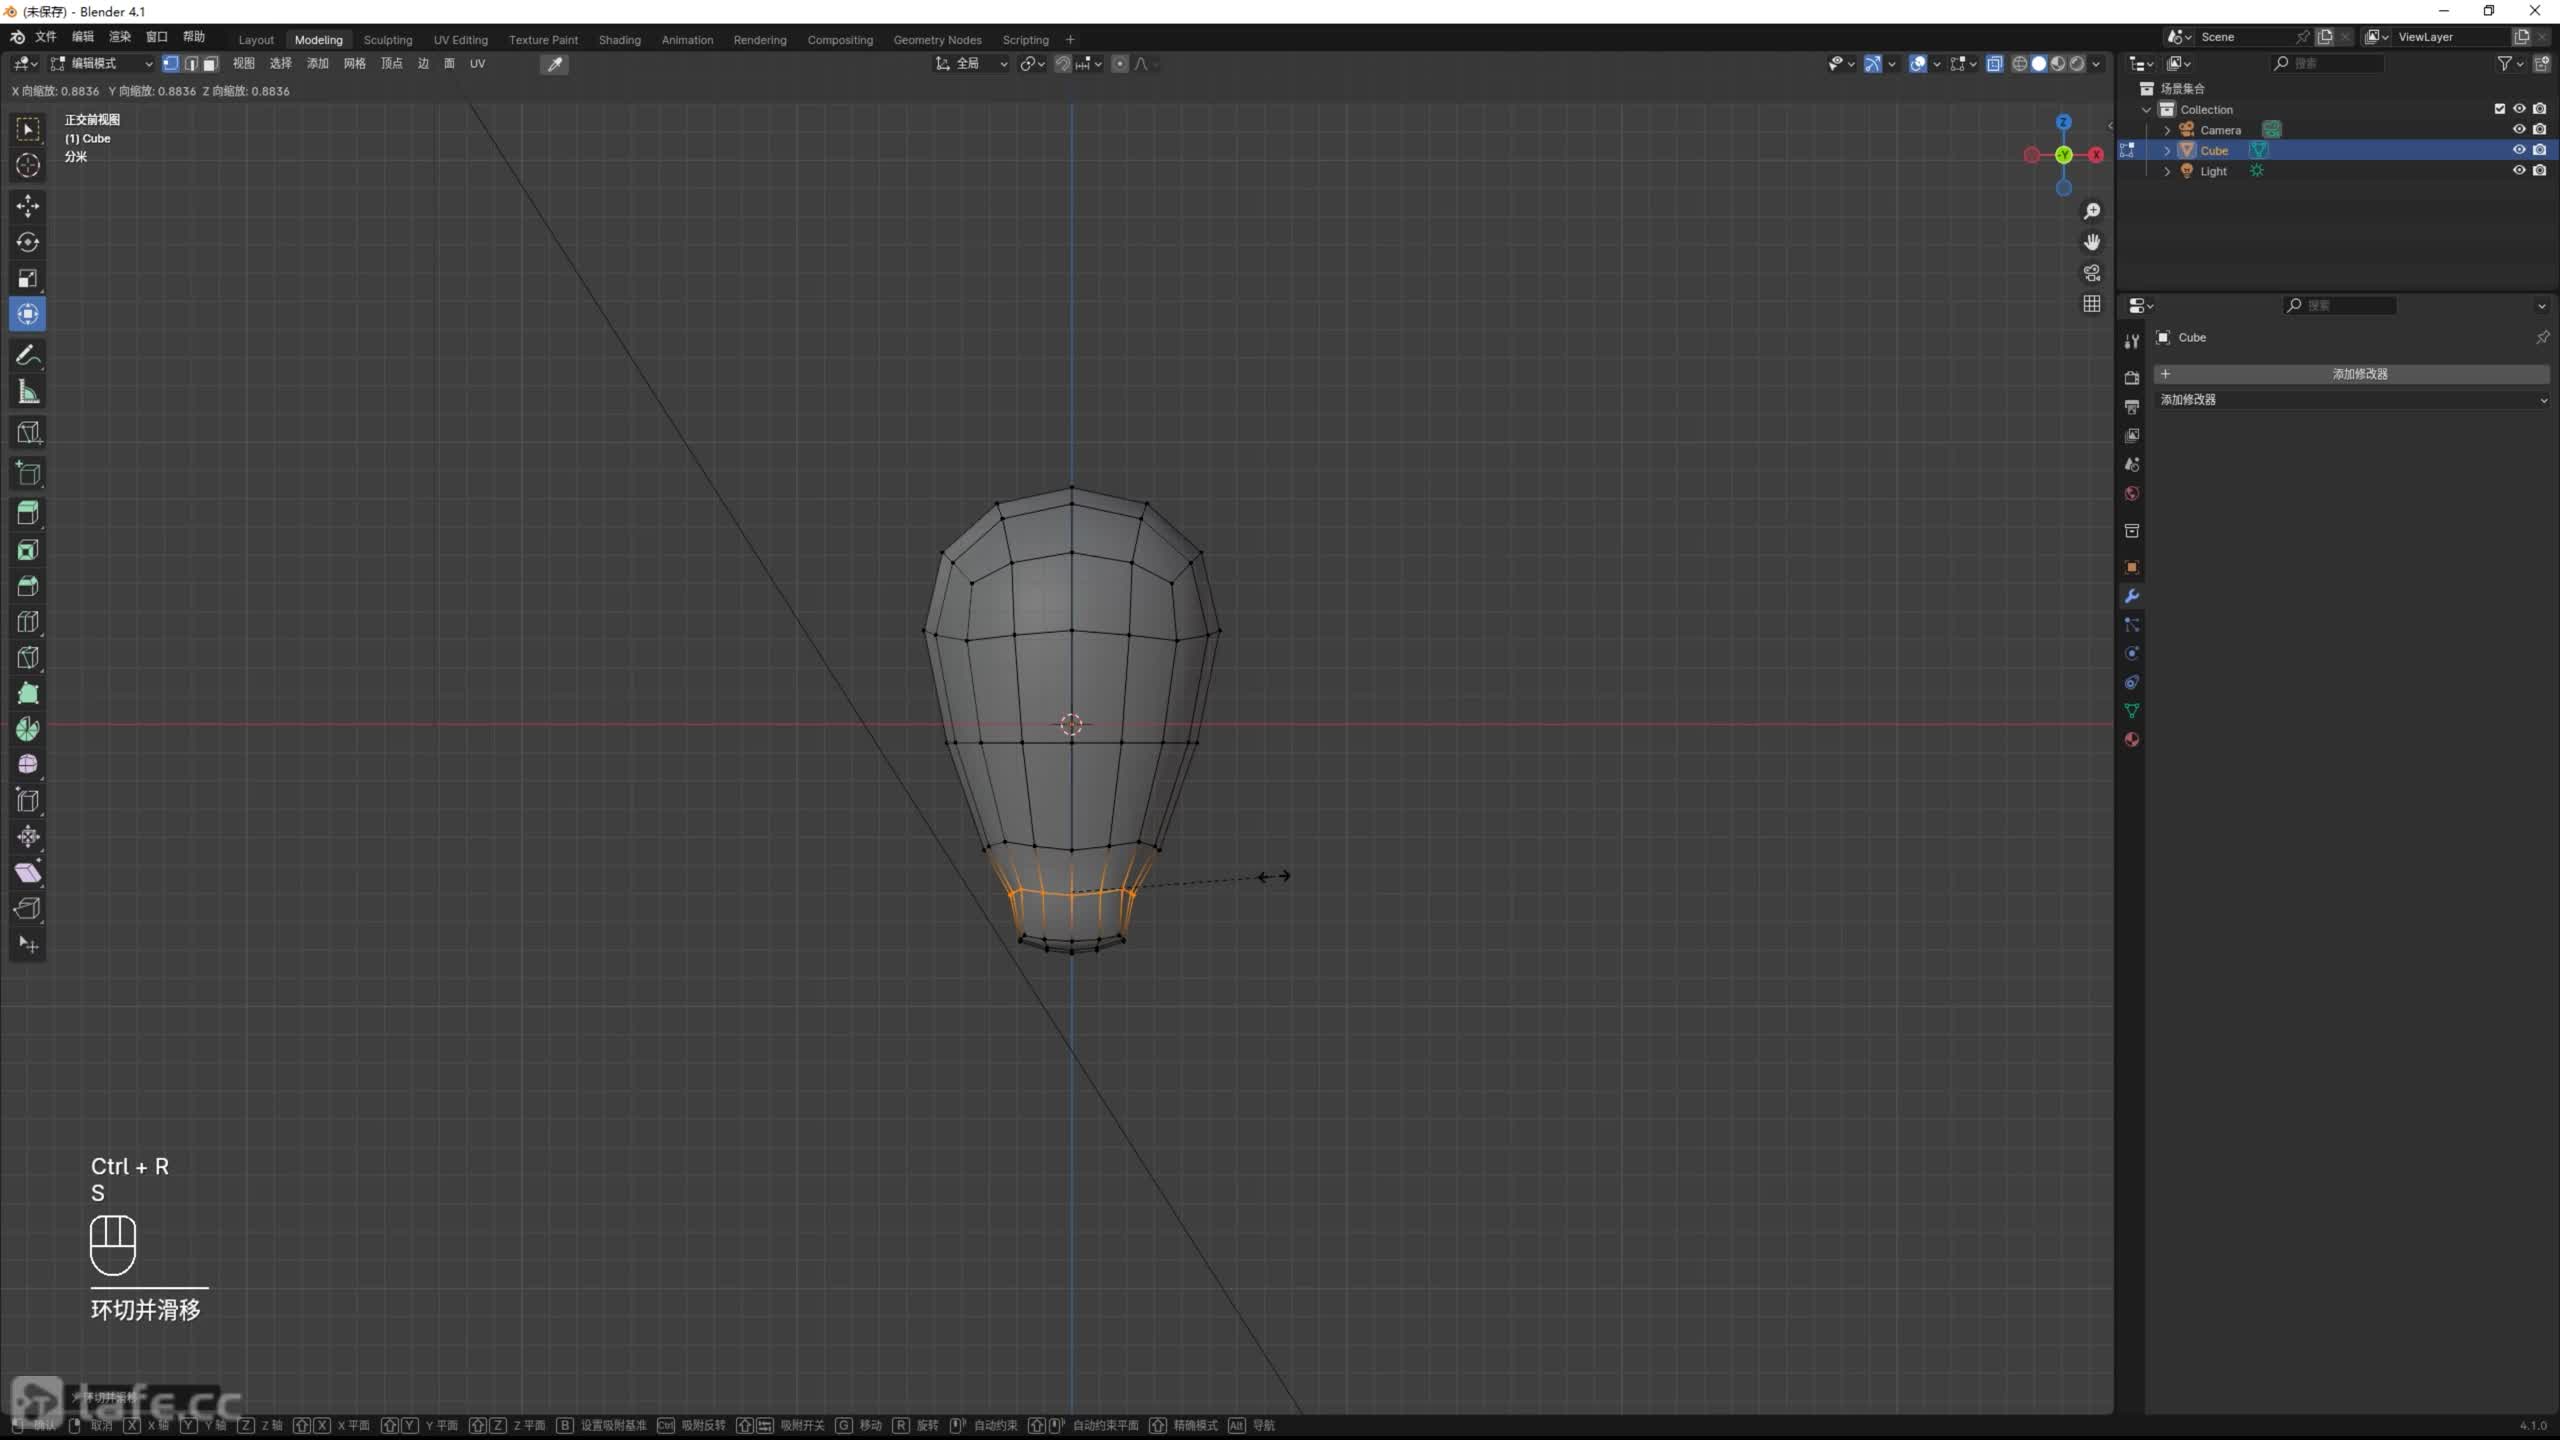Toggle camera view icon in viewport
This screenshot has width=2560, height=1440.
tap(2091, 273)
